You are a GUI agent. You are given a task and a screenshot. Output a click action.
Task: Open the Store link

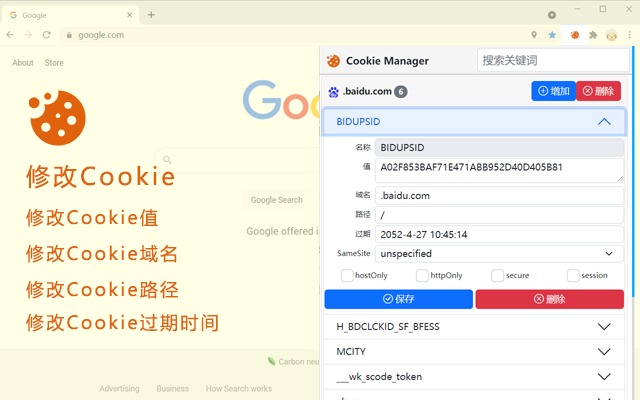(x=54, y=63)
